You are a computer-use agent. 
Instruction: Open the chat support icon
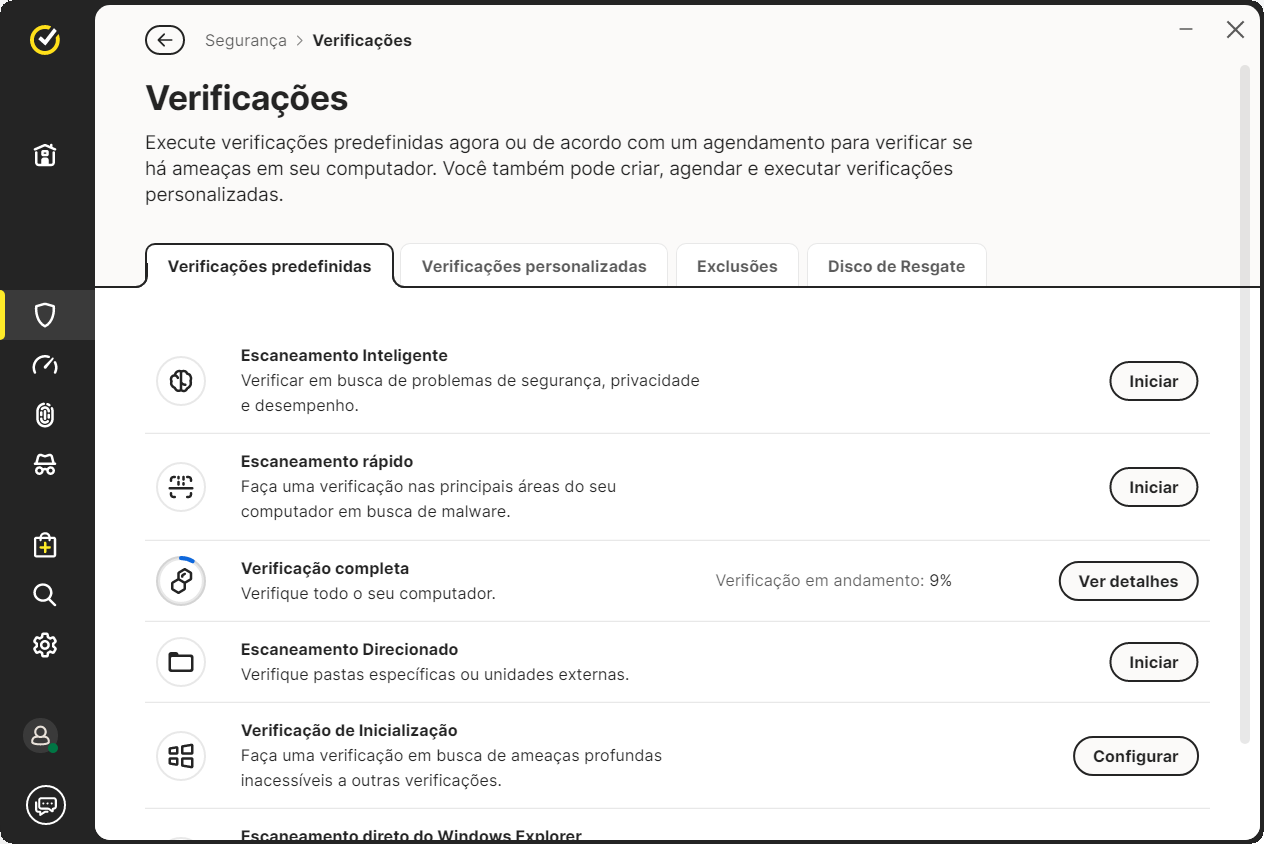click(46, 804)
